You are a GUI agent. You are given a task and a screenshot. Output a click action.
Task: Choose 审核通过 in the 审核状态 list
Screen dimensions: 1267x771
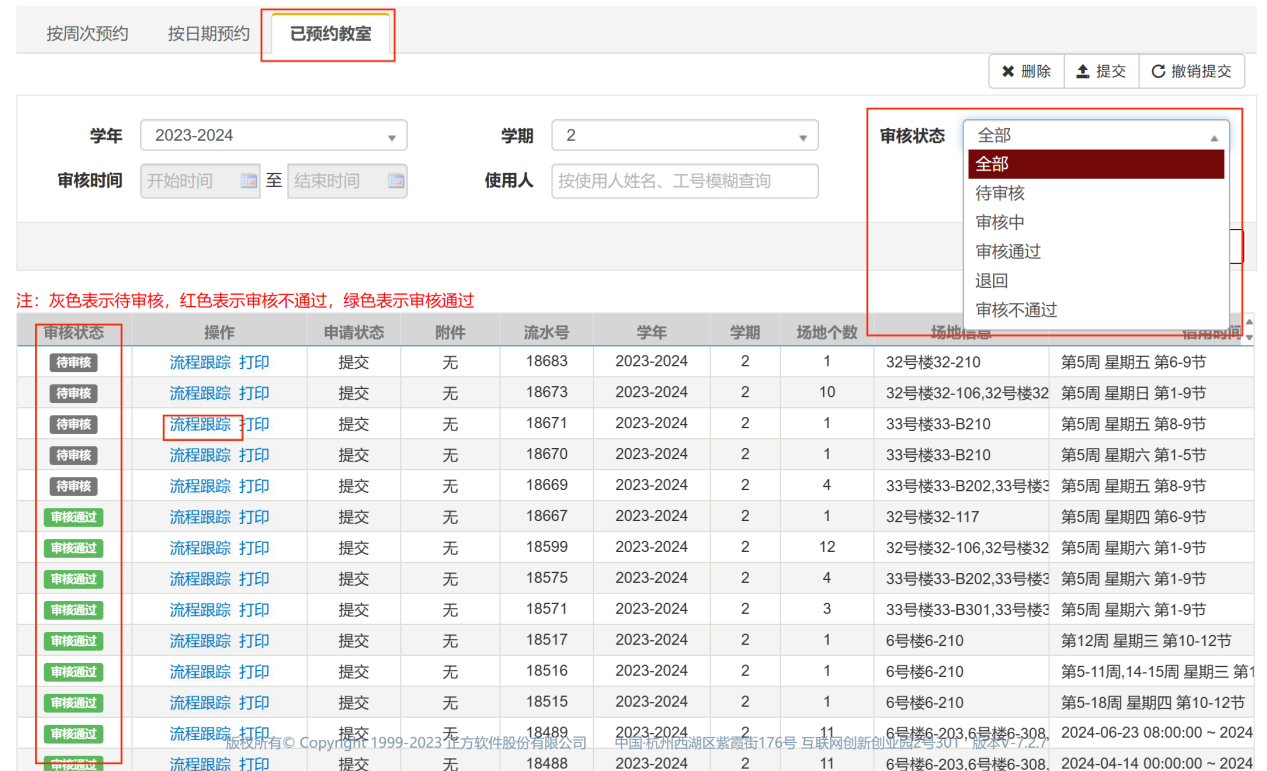pos(1096,251)
